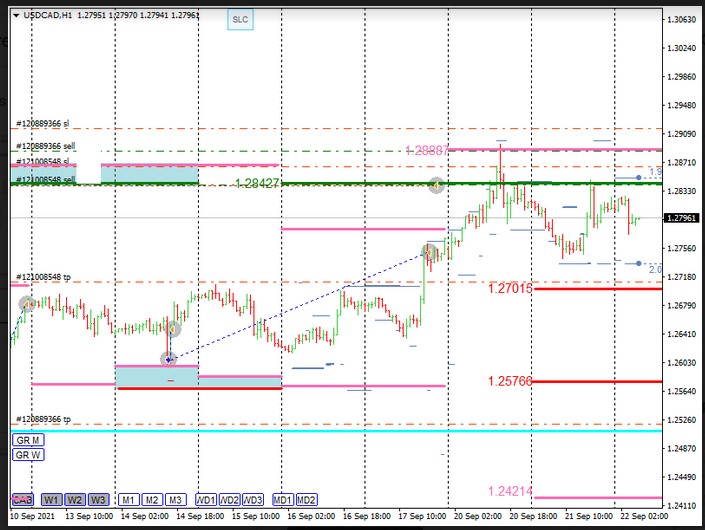This screenshot has width=705, height=530.
Task: Toggle the M3 level button
Action: tap(175, 500)
